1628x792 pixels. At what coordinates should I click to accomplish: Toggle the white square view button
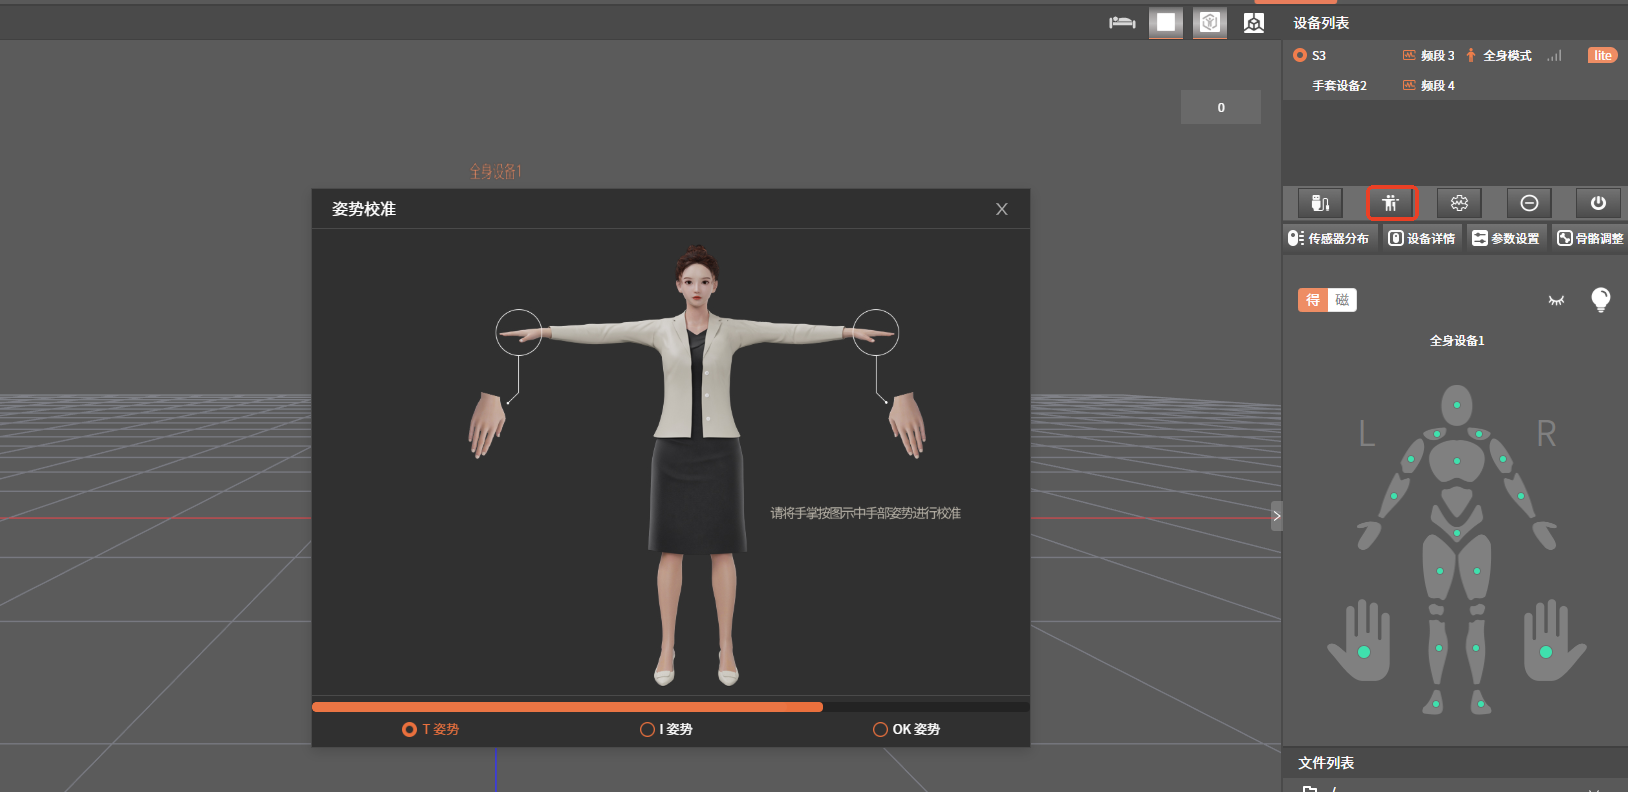(x=1166, y=22)
